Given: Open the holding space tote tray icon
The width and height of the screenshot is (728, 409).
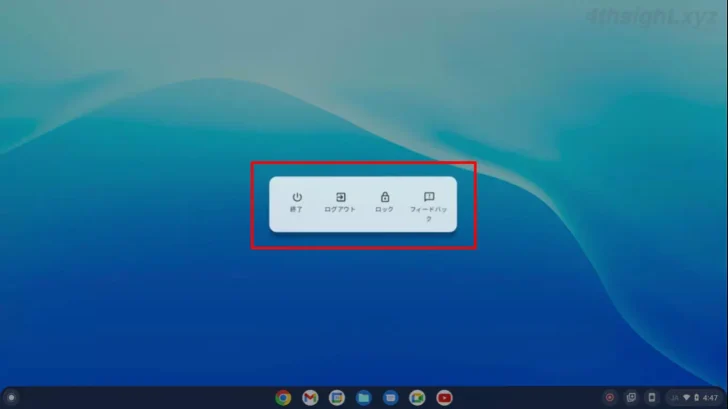Looking at the screenshot, I should pos(631,398).
